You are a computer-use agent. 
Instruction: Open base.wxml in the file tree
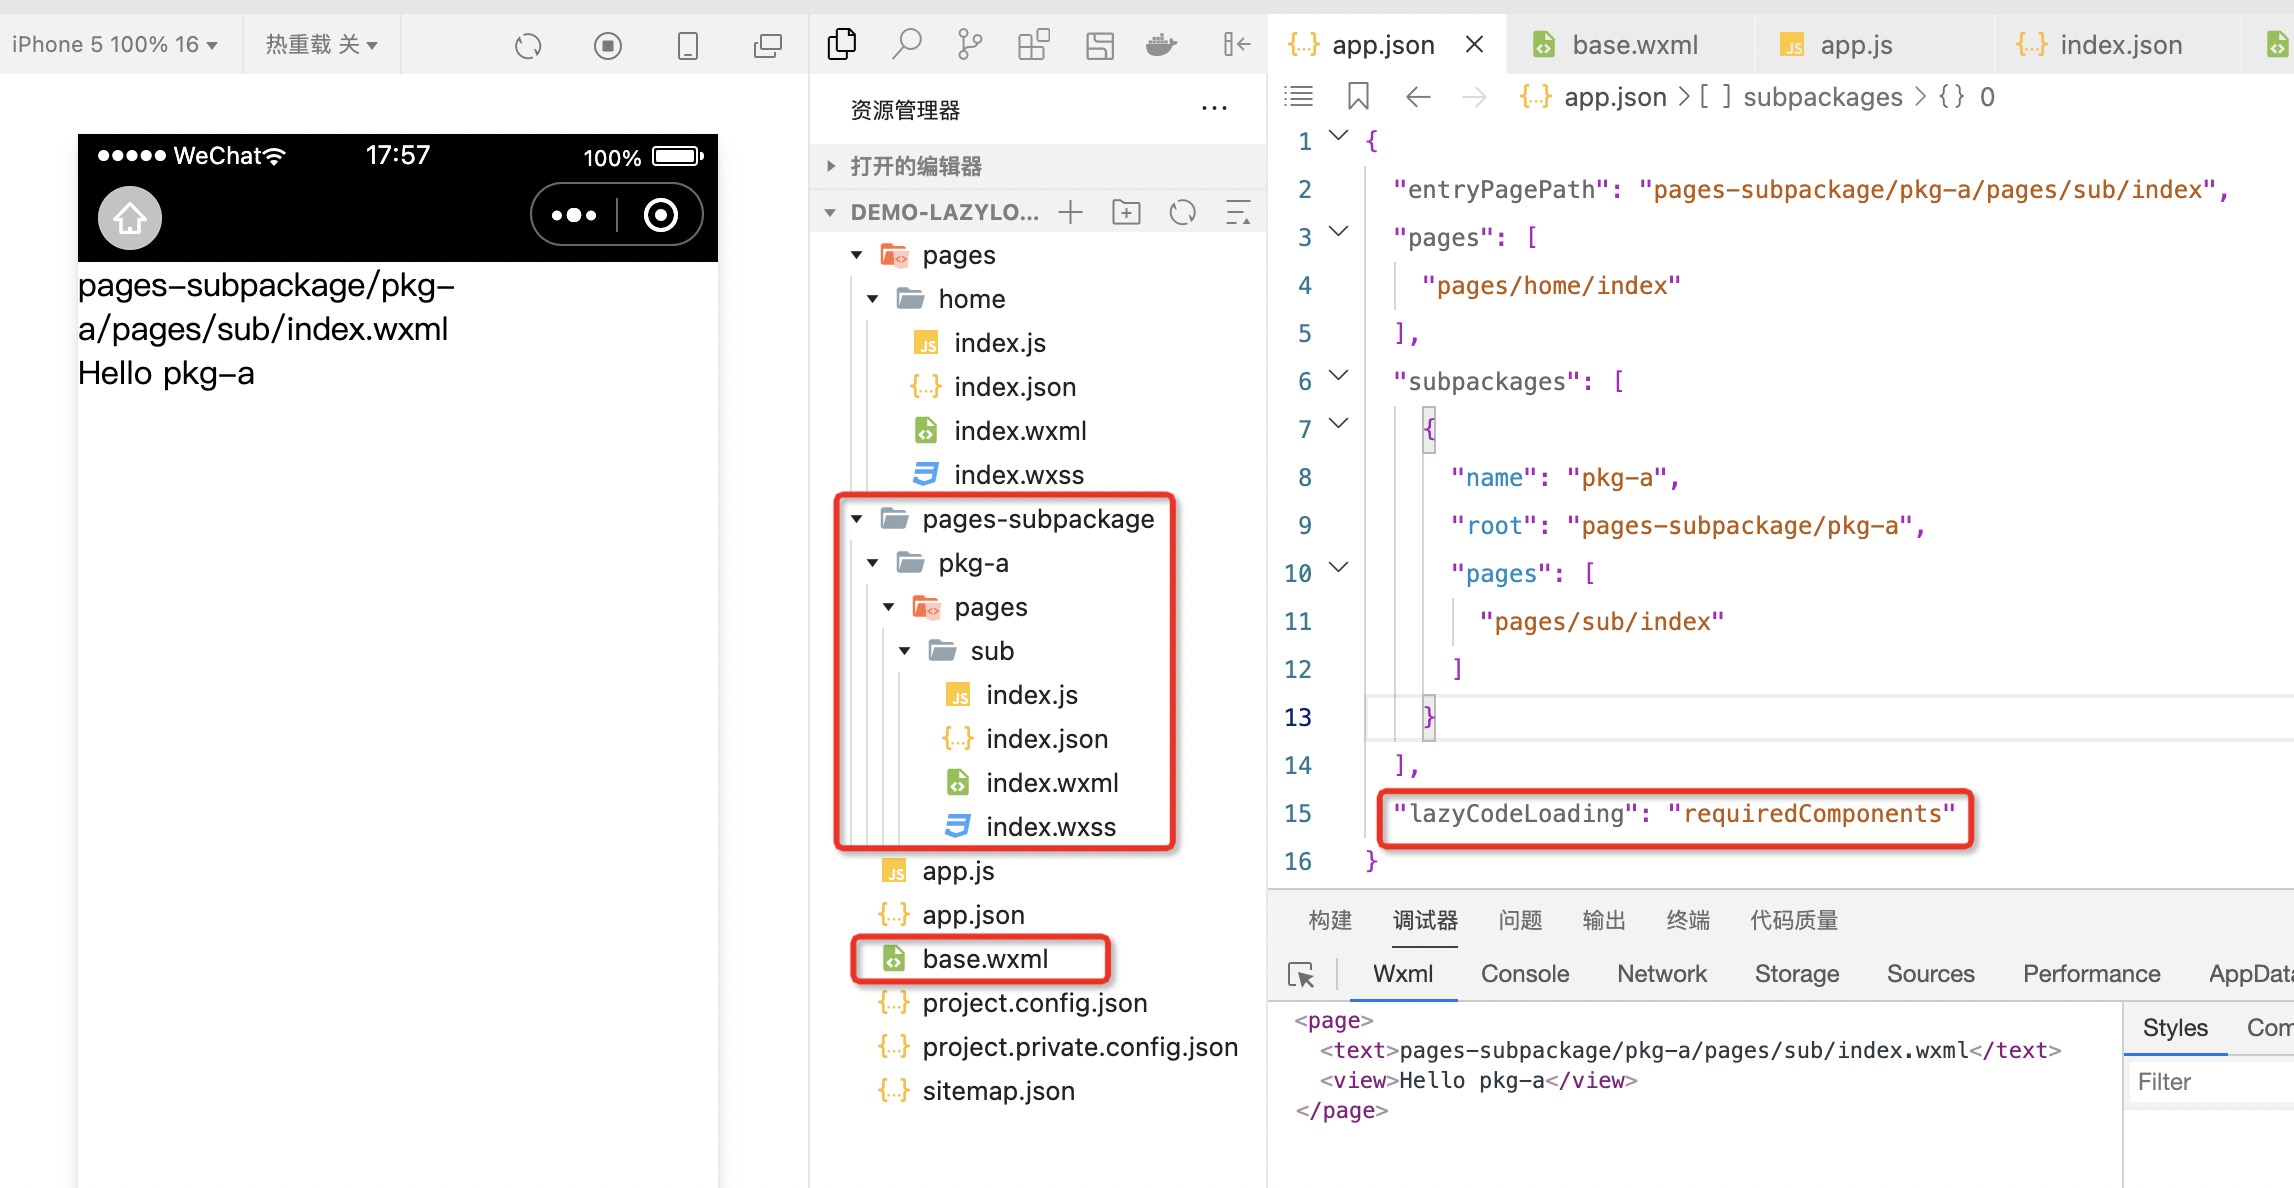[x=985, y=959]
